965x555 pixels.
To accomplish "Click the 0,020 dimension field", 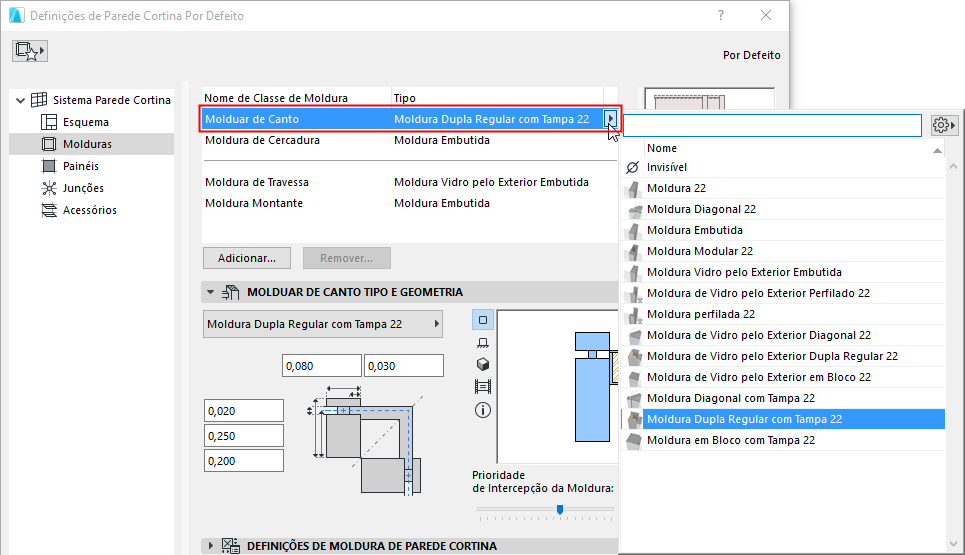I will (x=244, y=410).
